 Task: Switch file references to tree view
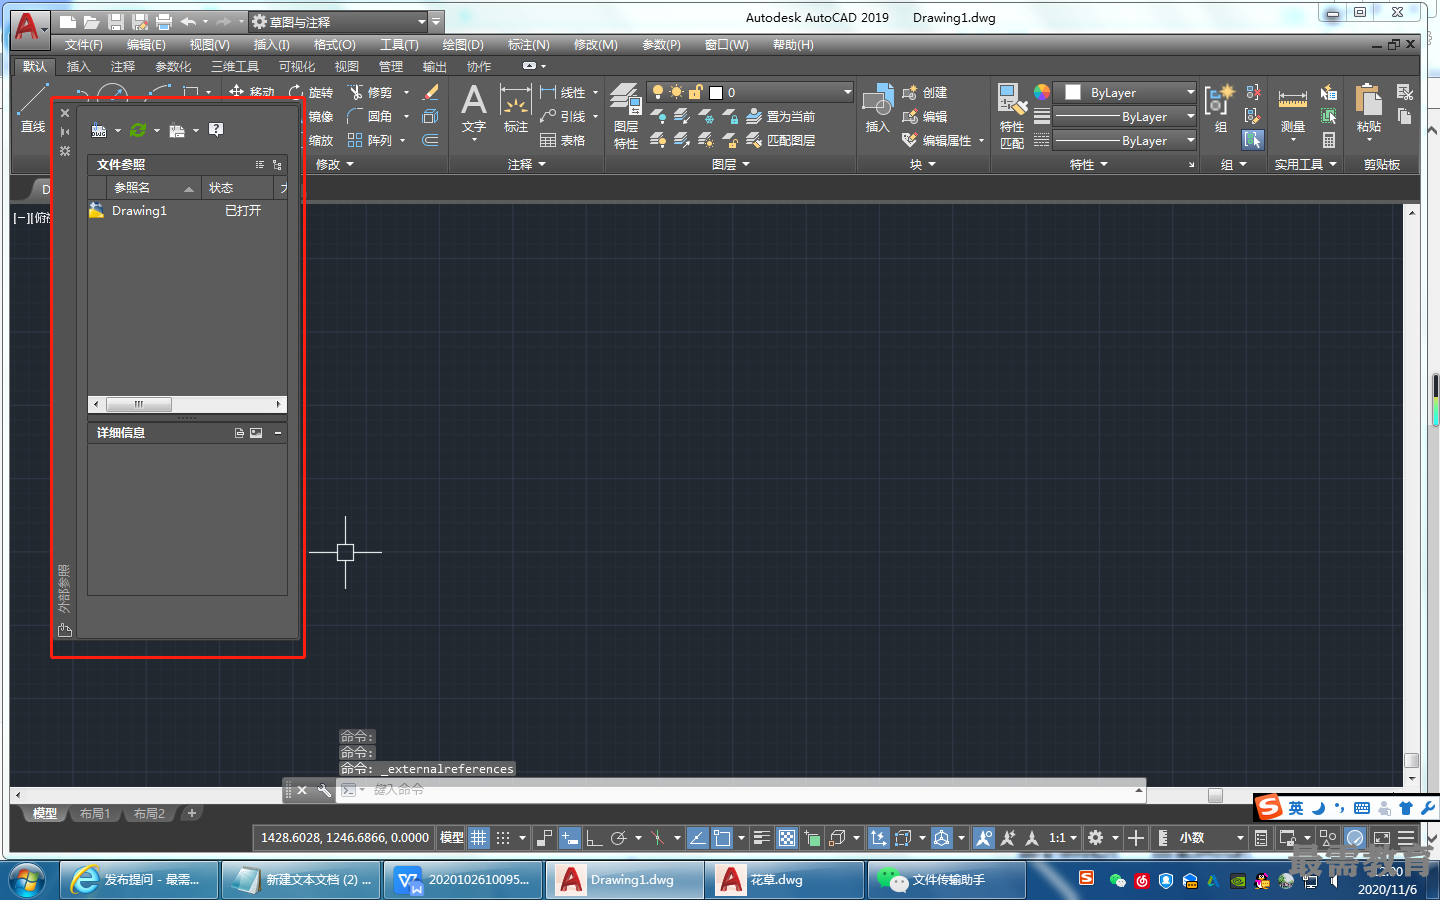277,165
